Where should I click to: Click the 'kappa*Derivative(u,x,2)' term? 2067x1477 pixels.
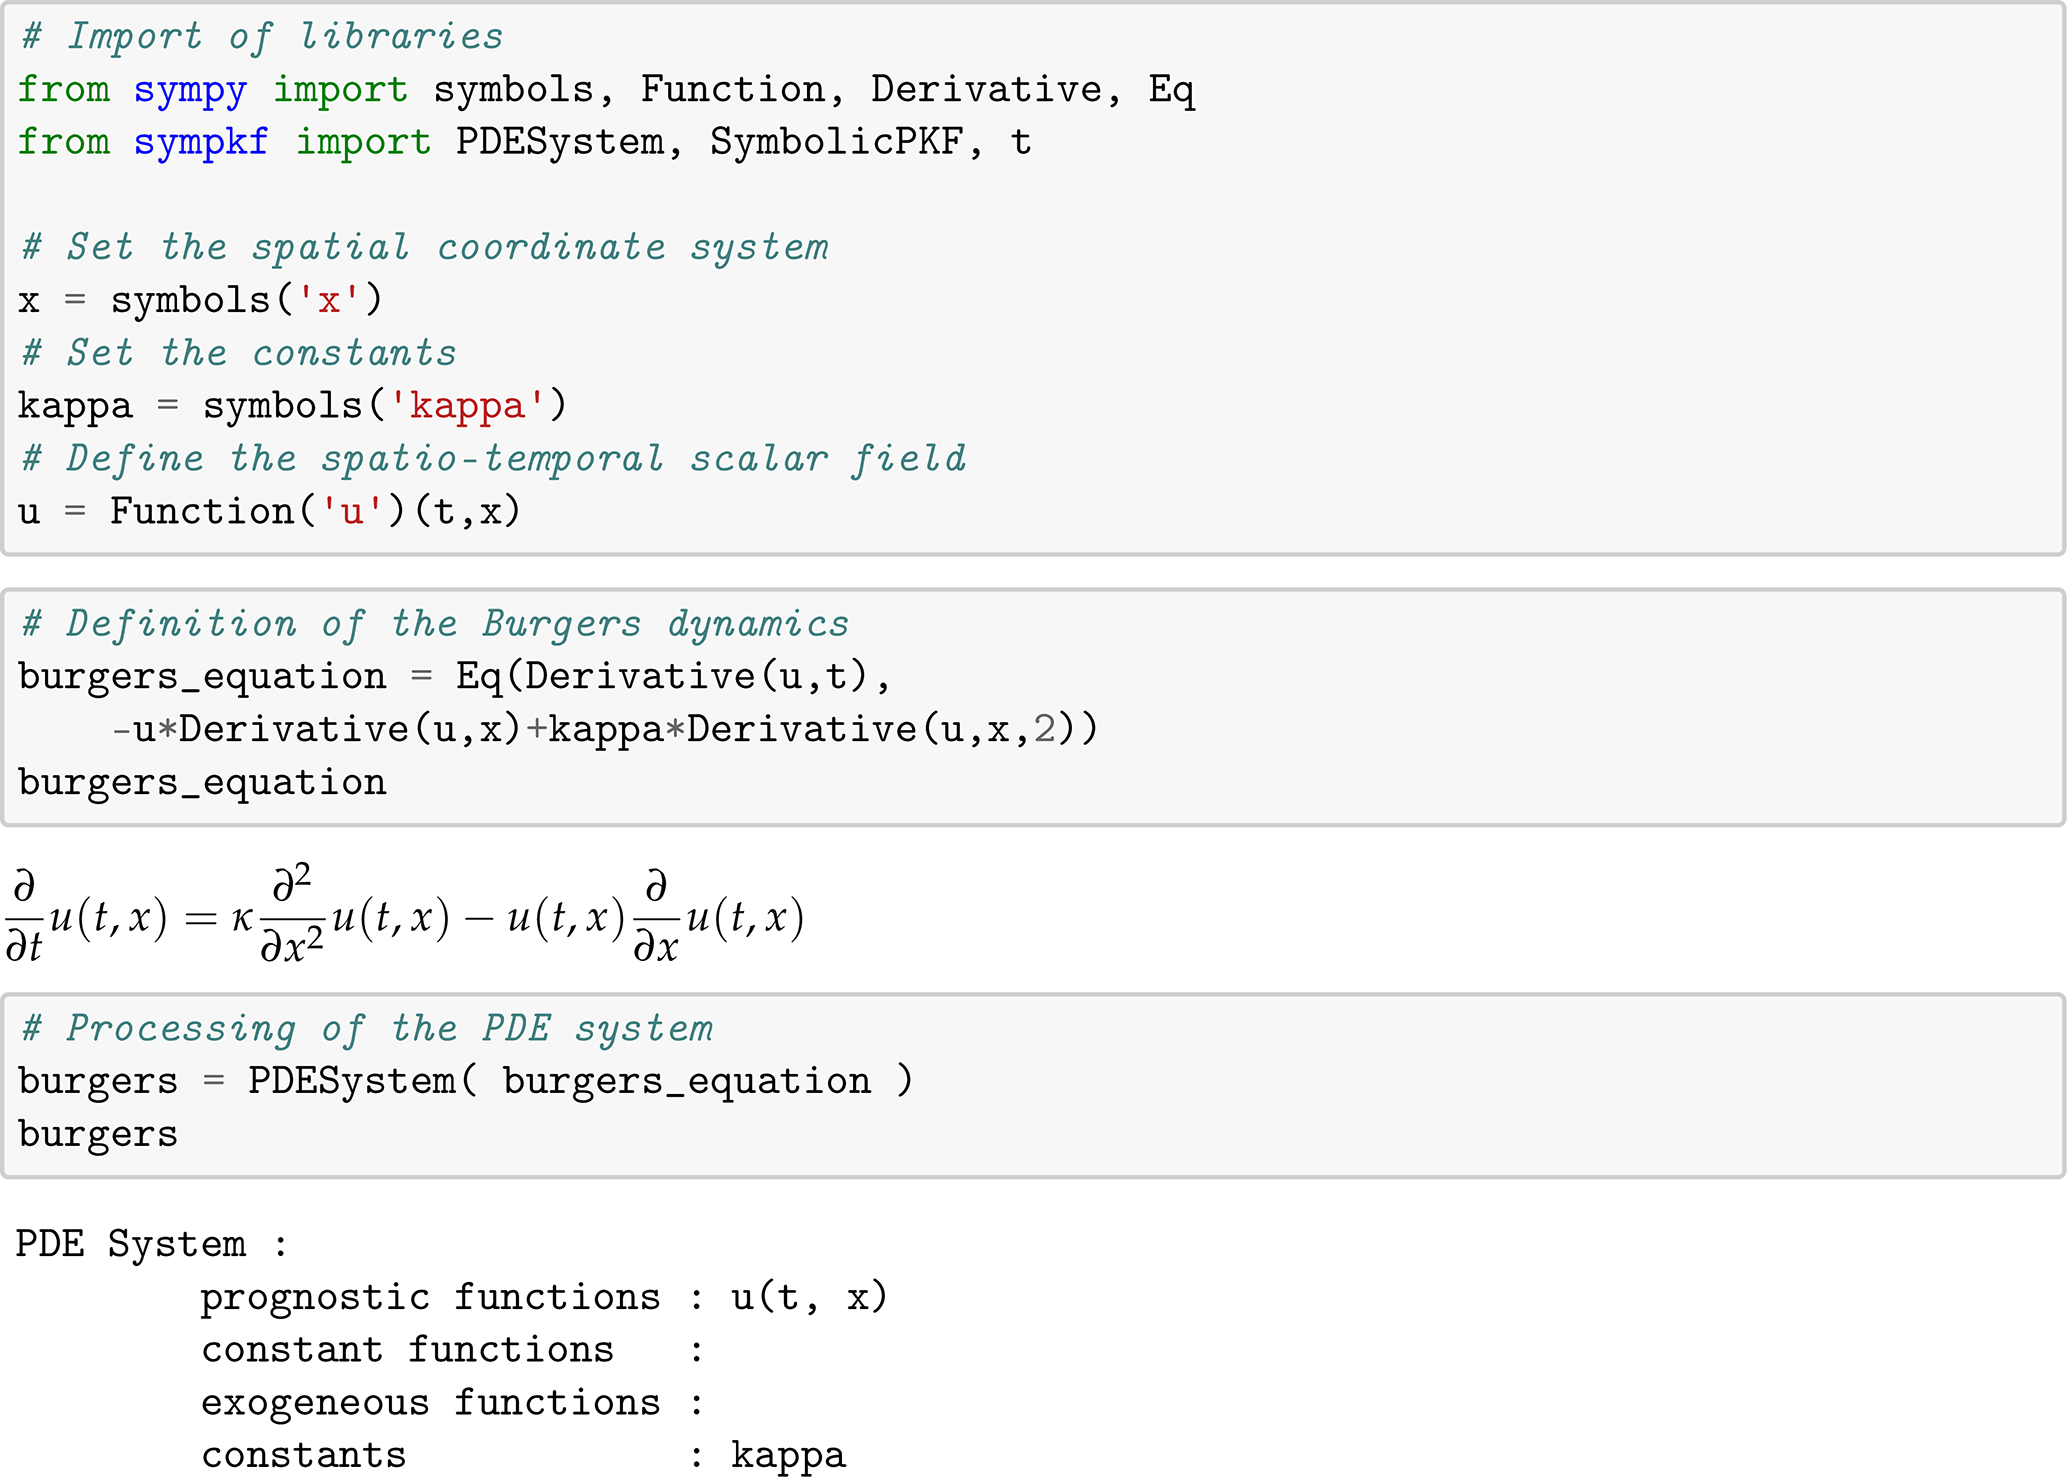pos(820,730)
